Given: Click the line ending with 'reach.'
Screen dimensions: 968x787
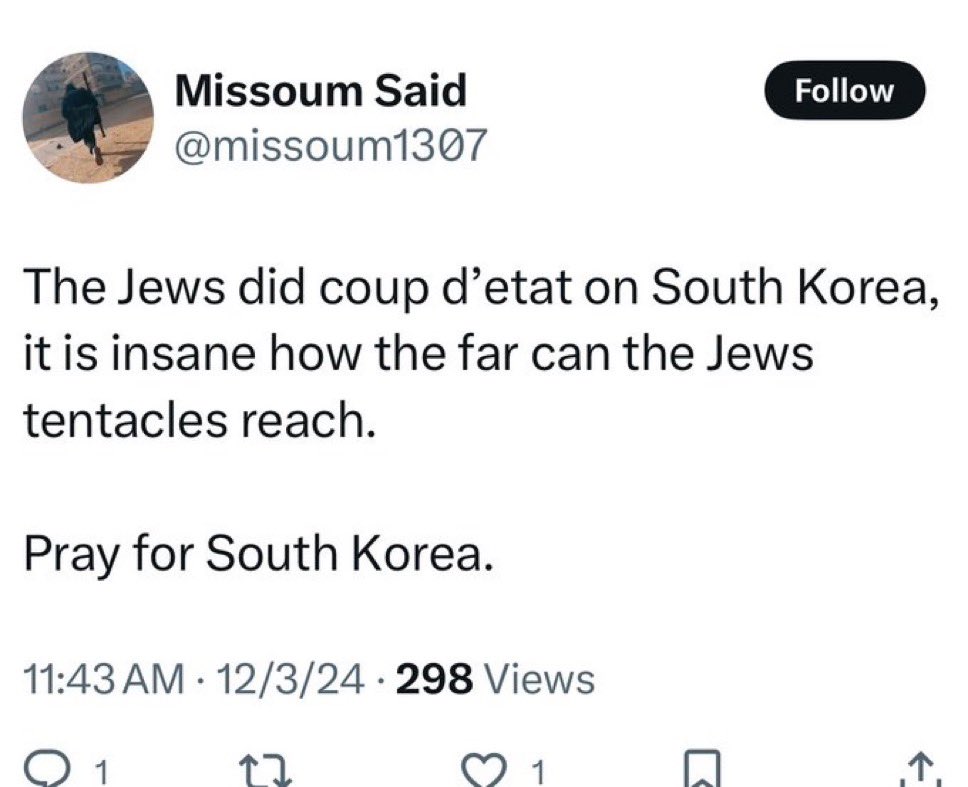Looking at the screenshot, I should tap(199, 420).
